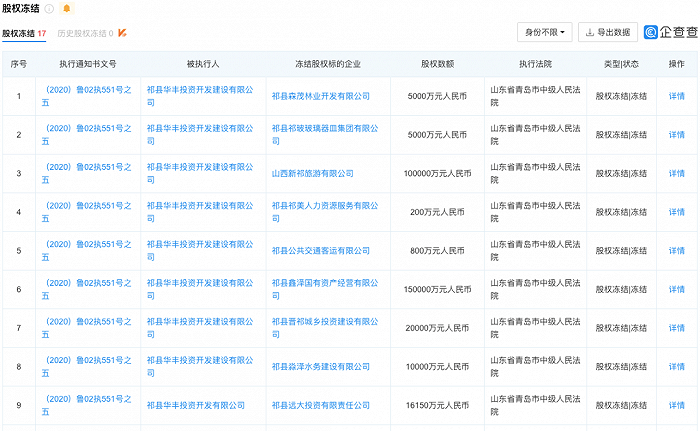Open 山西新祁旅游有限公司 company link

click(x=313, y=173)
